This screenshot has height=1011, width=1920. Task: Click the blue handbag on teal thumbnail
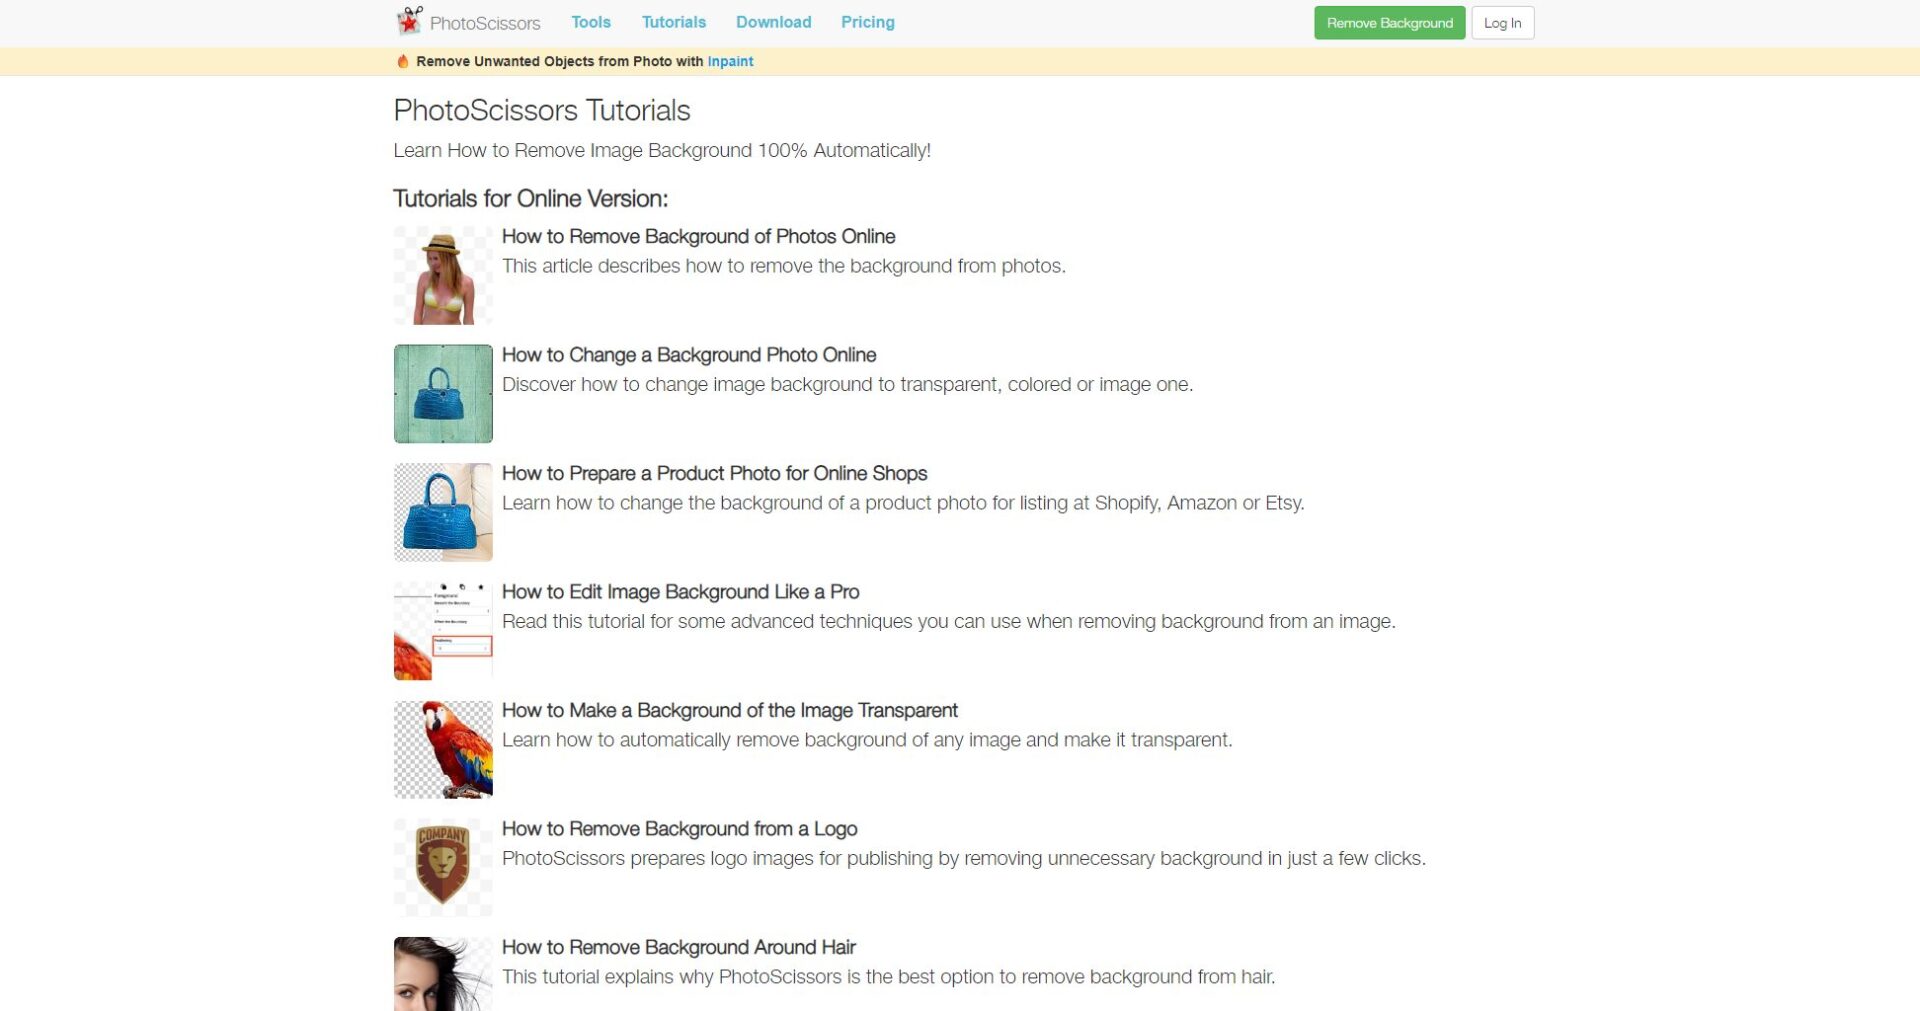pyautogui.click(x=443, y=394)
